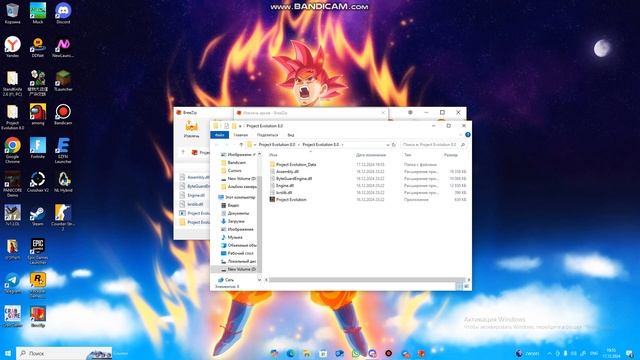Expand the ribbon with the chevron near help
The image size is (640, 360).
[x=461, y=135]
